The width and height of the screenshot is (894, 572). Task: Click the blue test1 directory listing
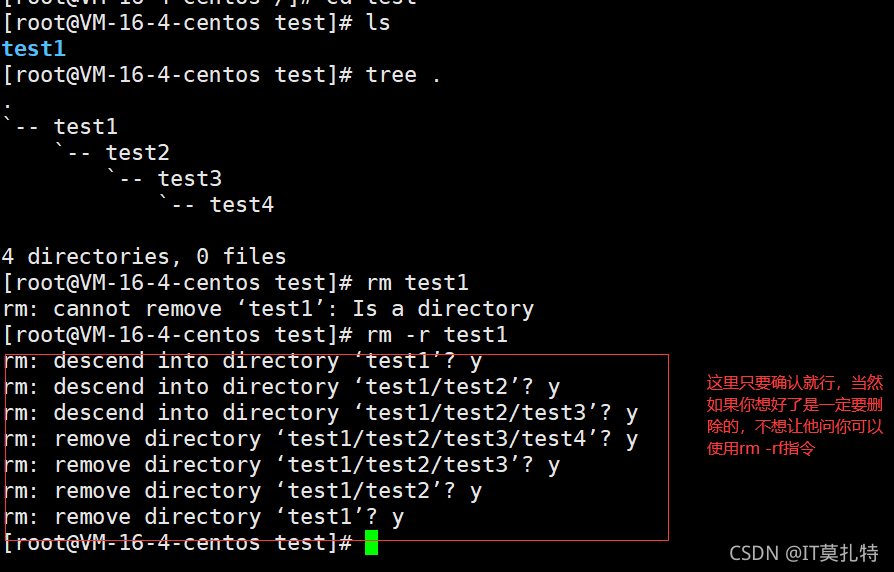click(34, 49)
